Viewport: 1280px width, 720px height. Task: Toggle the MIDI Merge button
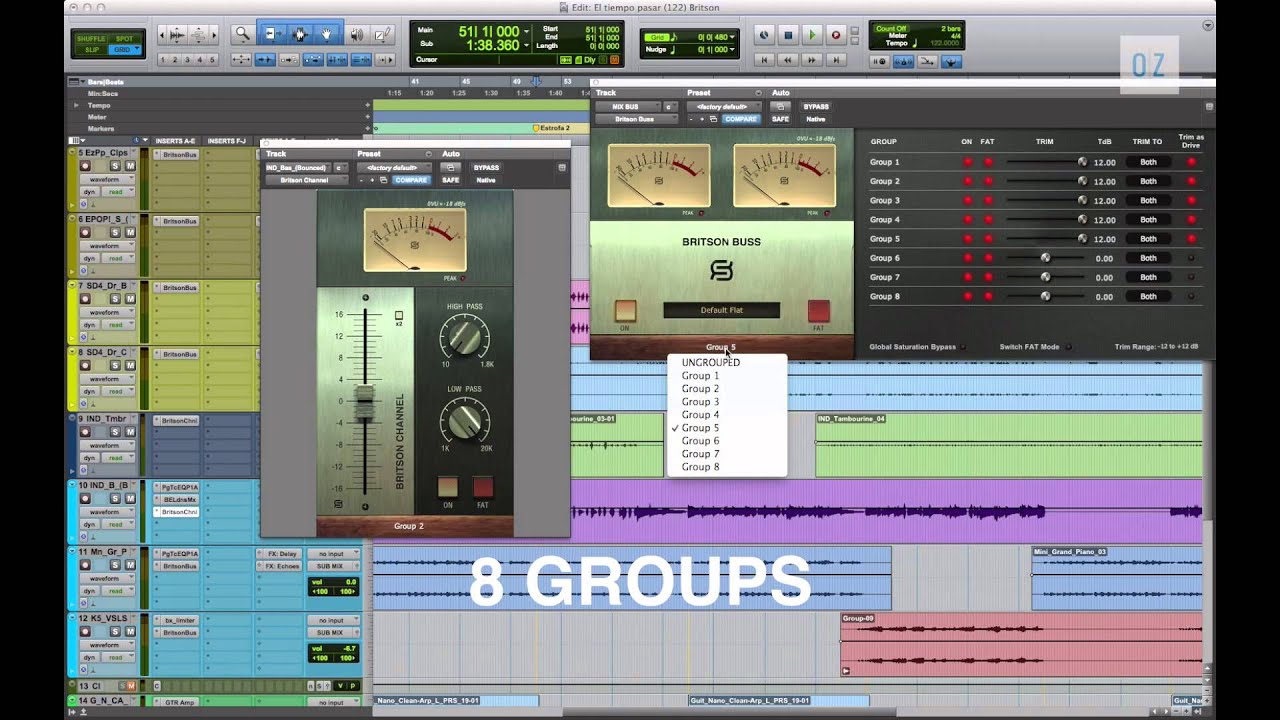point(928,61)
